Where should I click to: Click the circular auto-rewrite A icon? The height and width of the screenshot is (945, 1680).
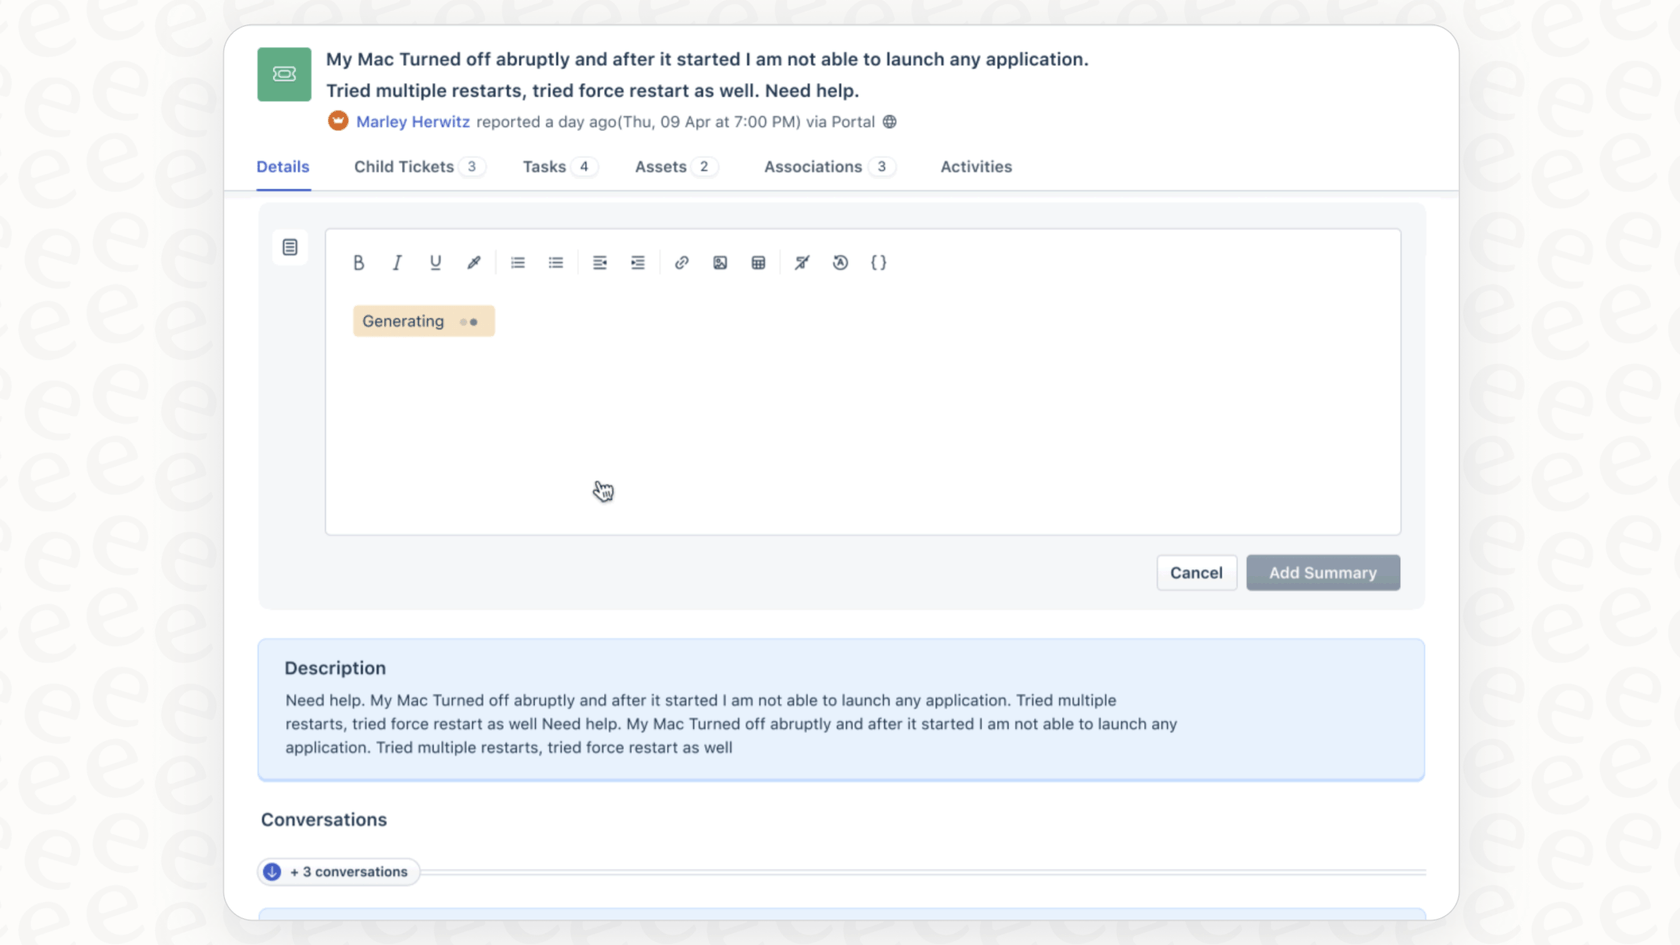(840, 262)
